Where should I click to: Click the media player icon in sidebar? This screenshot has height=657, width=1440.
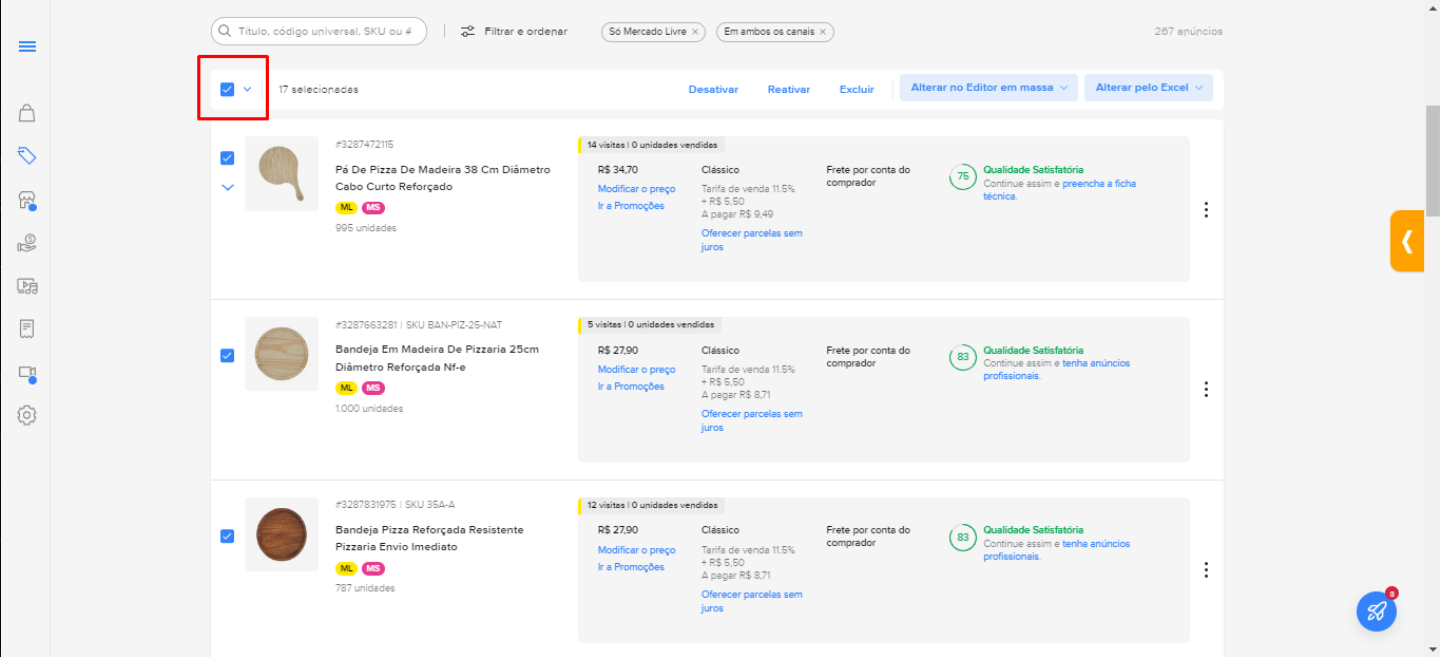tap(27, 286)
